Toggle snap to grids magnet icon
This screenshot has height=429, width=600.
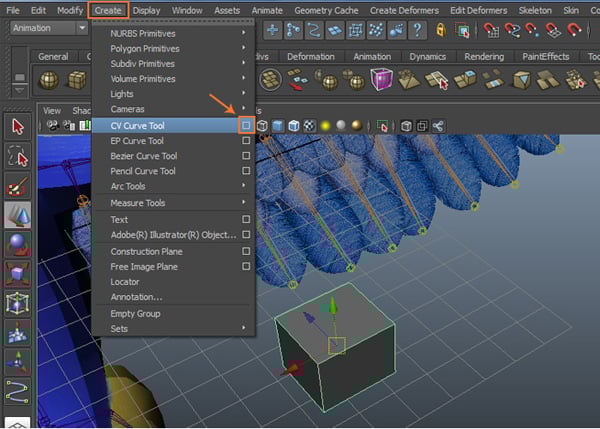(491, 30)
